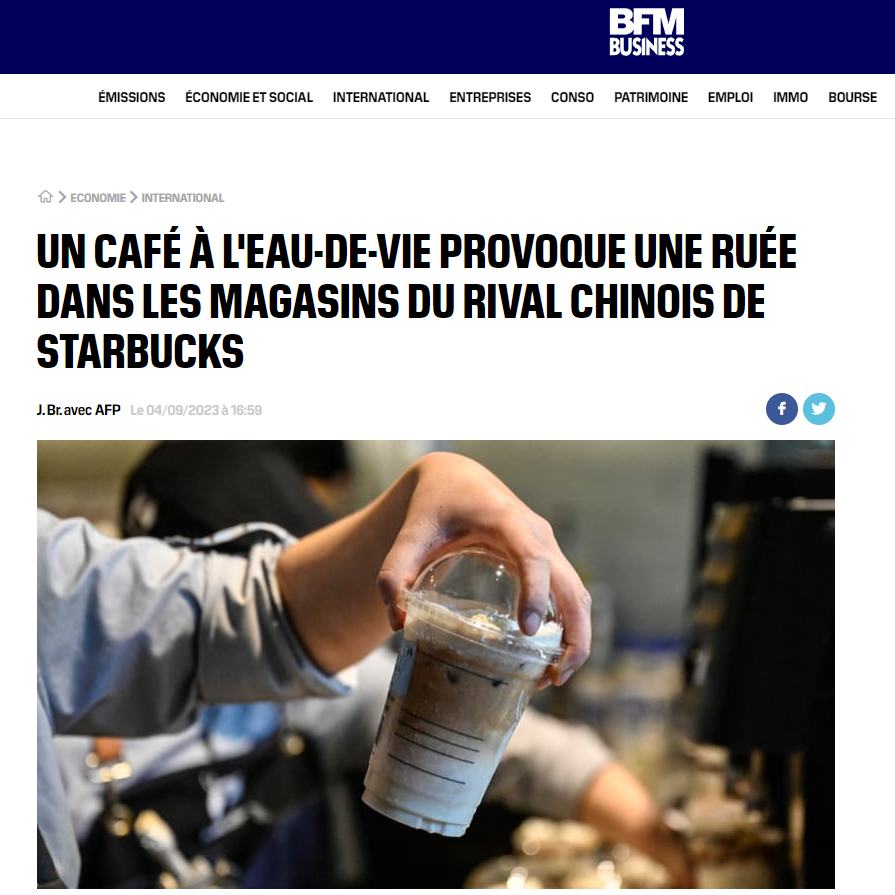Screen dimensions: 895x895
Task: Go to the Immo section
Action: click(790, 98)
